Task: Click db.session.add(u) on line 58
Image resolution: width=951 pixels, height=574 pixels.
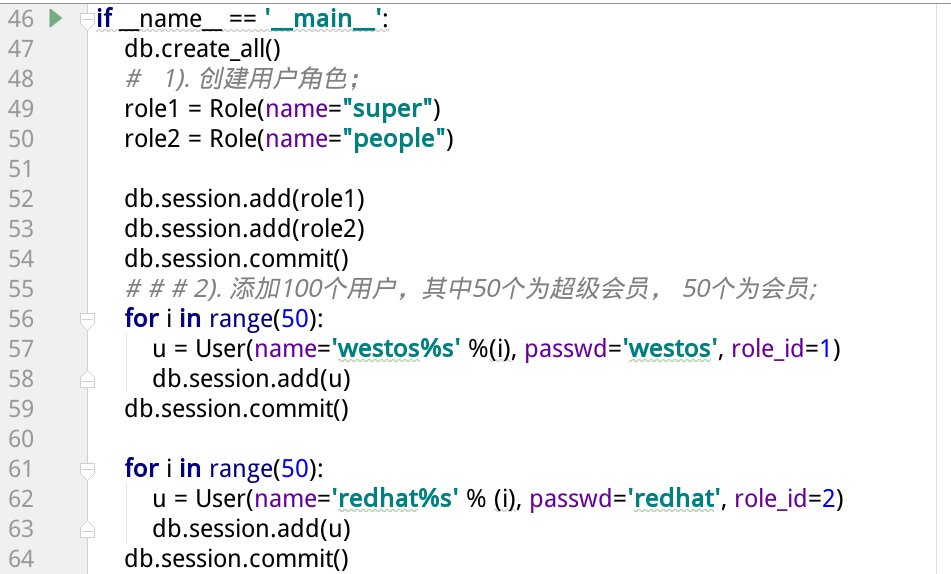Action: click(252, 379)
